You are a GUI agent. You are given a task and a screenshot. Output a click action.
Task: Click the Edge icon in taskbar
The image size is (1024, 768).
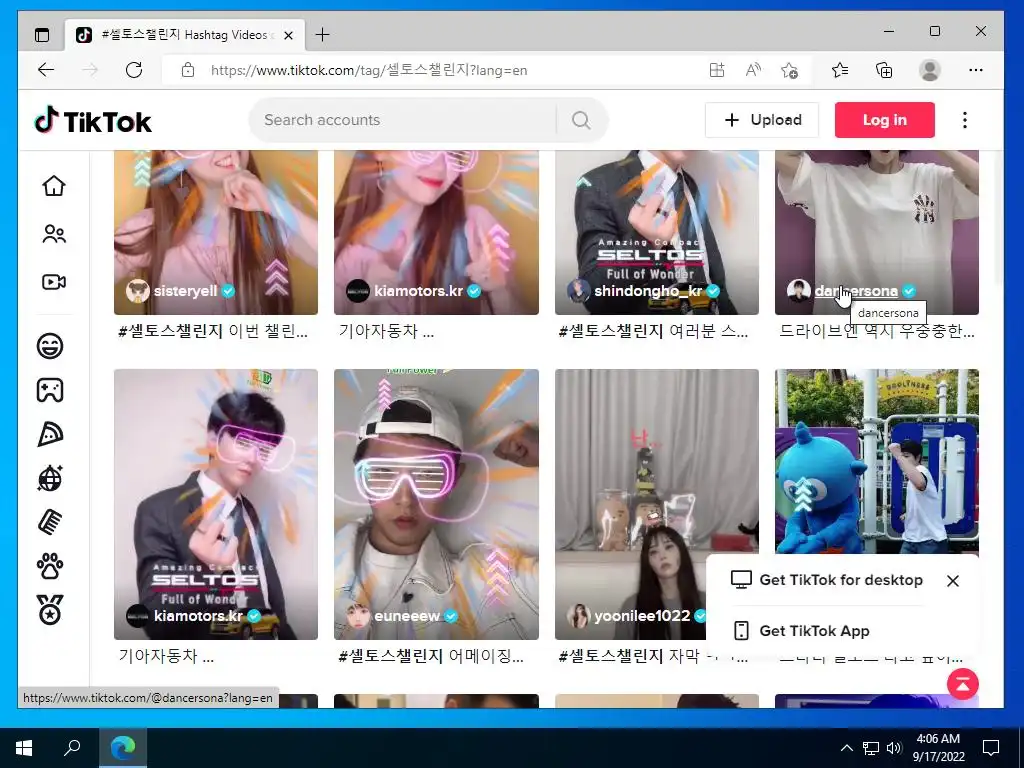tap(123, 748)
